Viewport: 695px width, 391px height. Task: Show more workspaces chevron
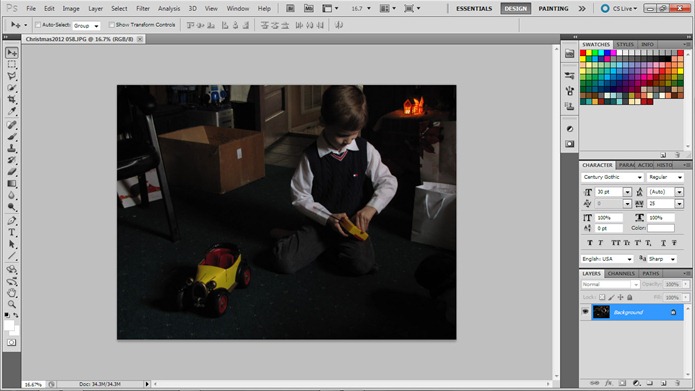pos(582,8)
